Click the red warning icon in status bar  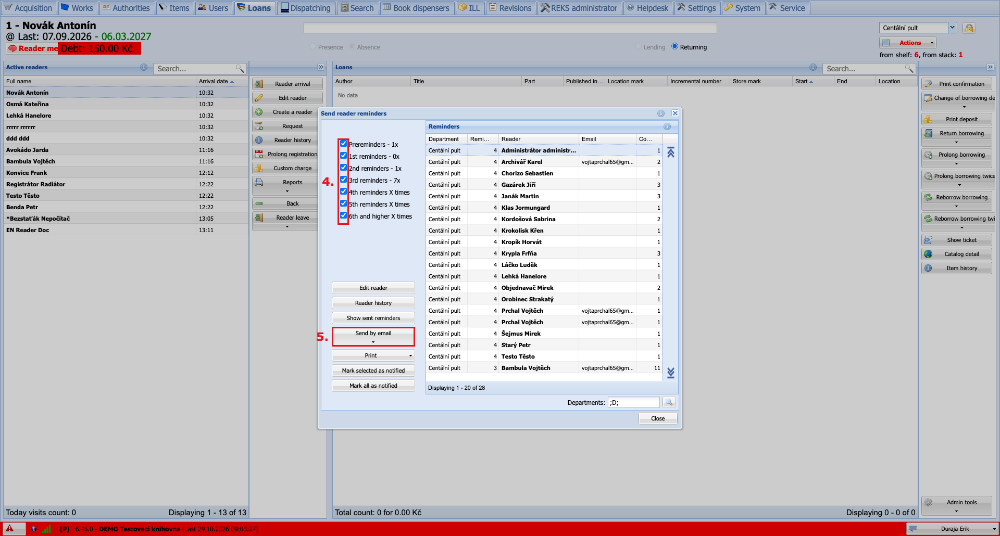click(x=10, y=528)
